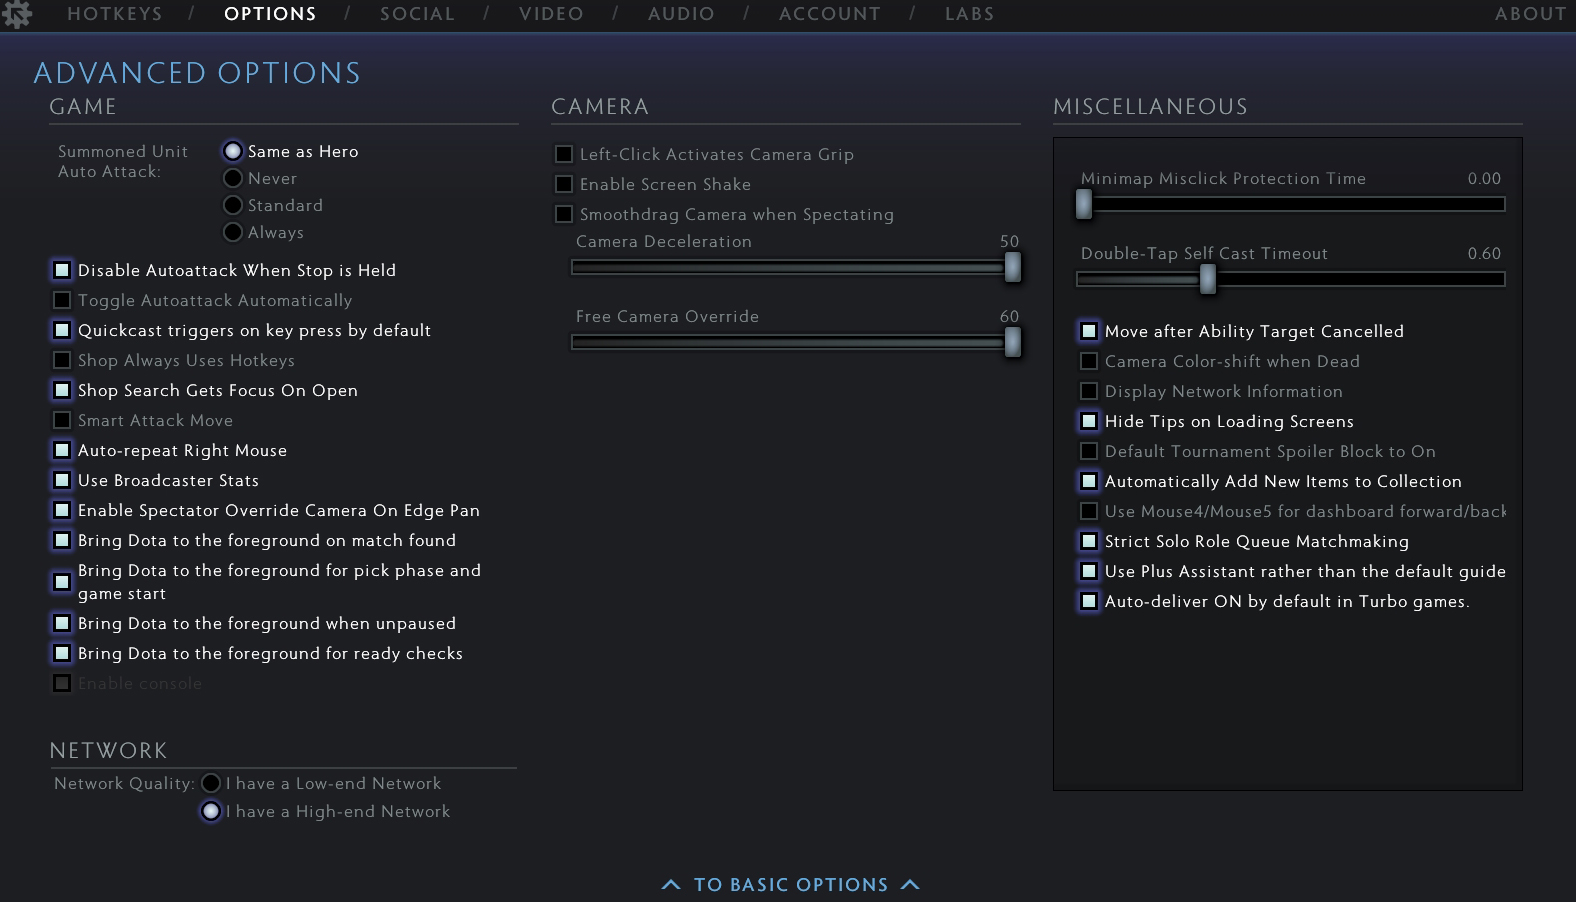Click up chevron right of To Basic Options
The image size is (1576, 902).
(x=910, y=885)
